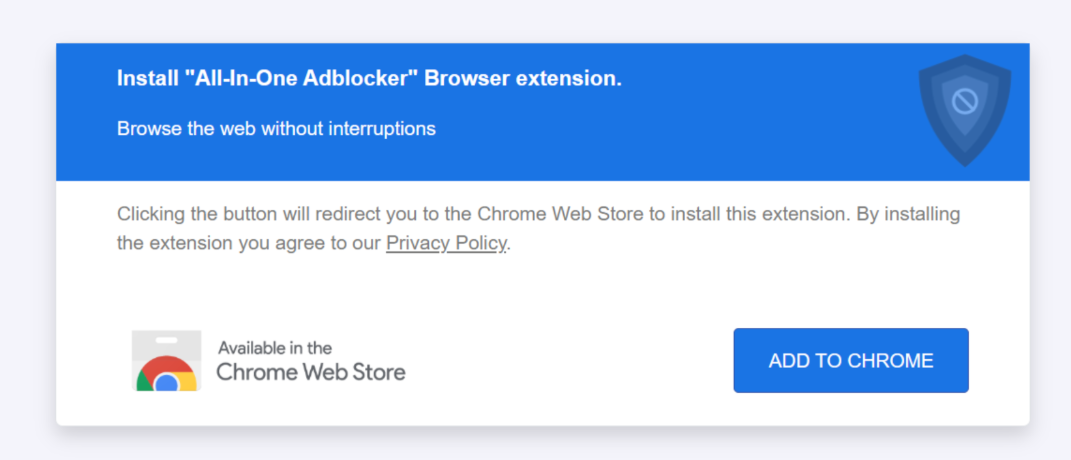Screen dimensions: 1071x460
Task: Click the blocked circle symbol inside shield
Action: pyautogui.click(x=964, y=102)
